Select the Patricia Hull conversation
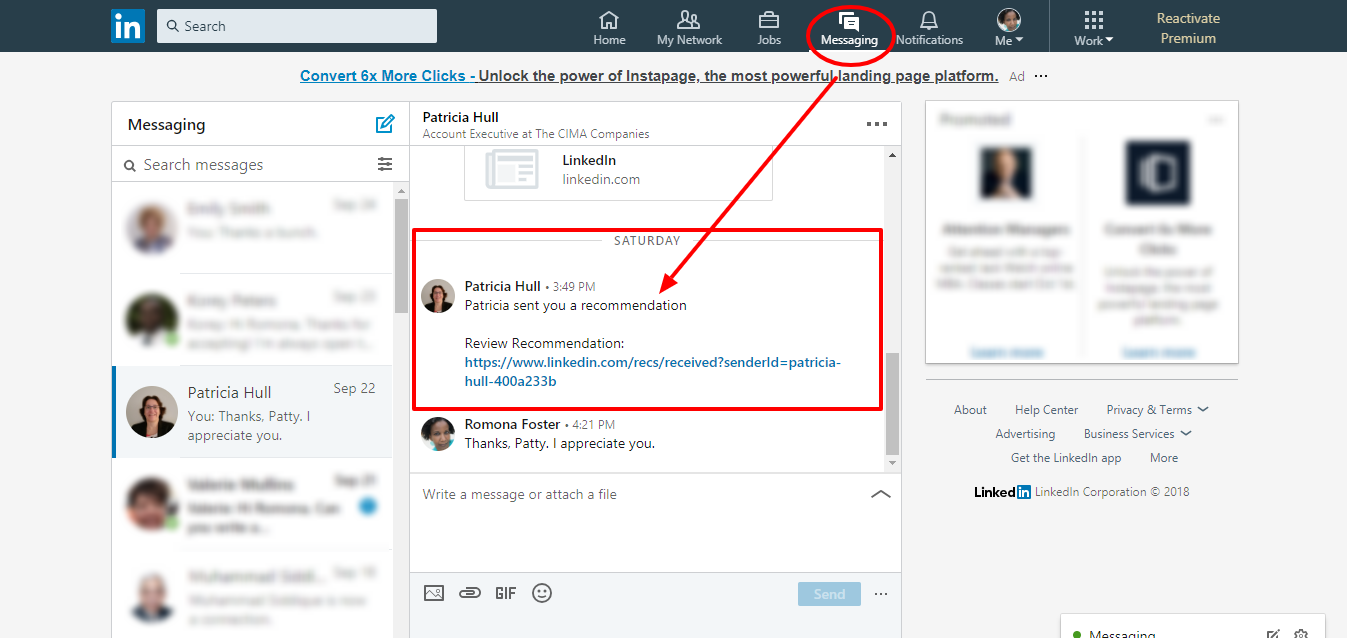1347x638 pixels. [x=253, y=413]
